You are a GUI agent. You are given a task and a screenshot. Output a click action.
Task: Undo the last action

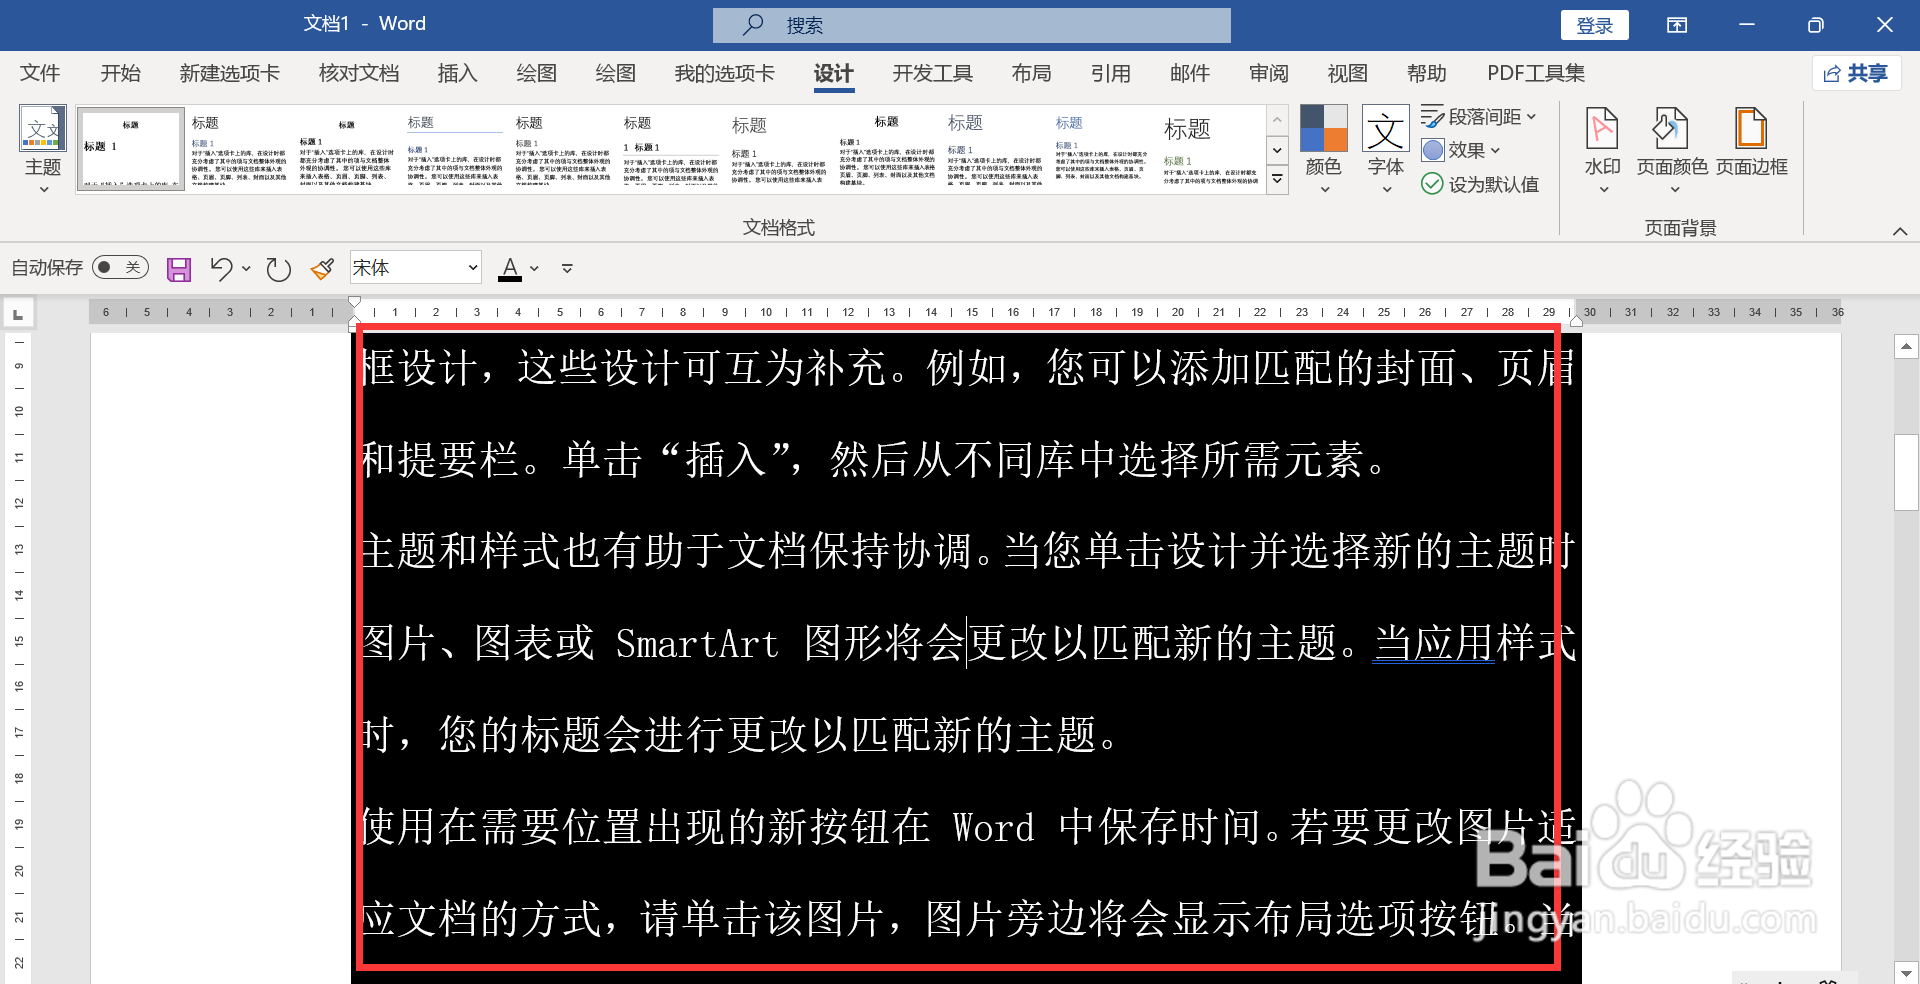(x=221, y=268)
